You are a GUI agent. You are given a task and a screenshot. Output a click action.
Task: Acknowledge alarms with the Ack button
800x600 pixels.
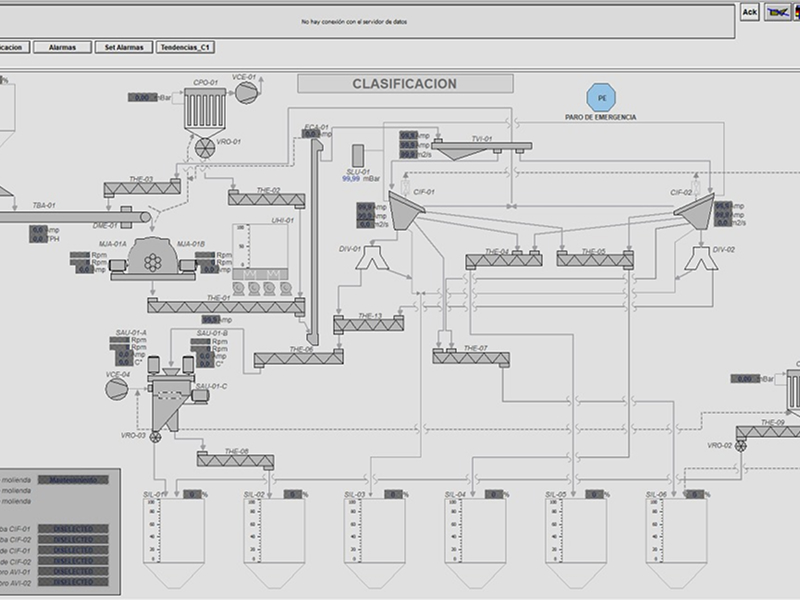pyautogui.click(x=749, y=12)
